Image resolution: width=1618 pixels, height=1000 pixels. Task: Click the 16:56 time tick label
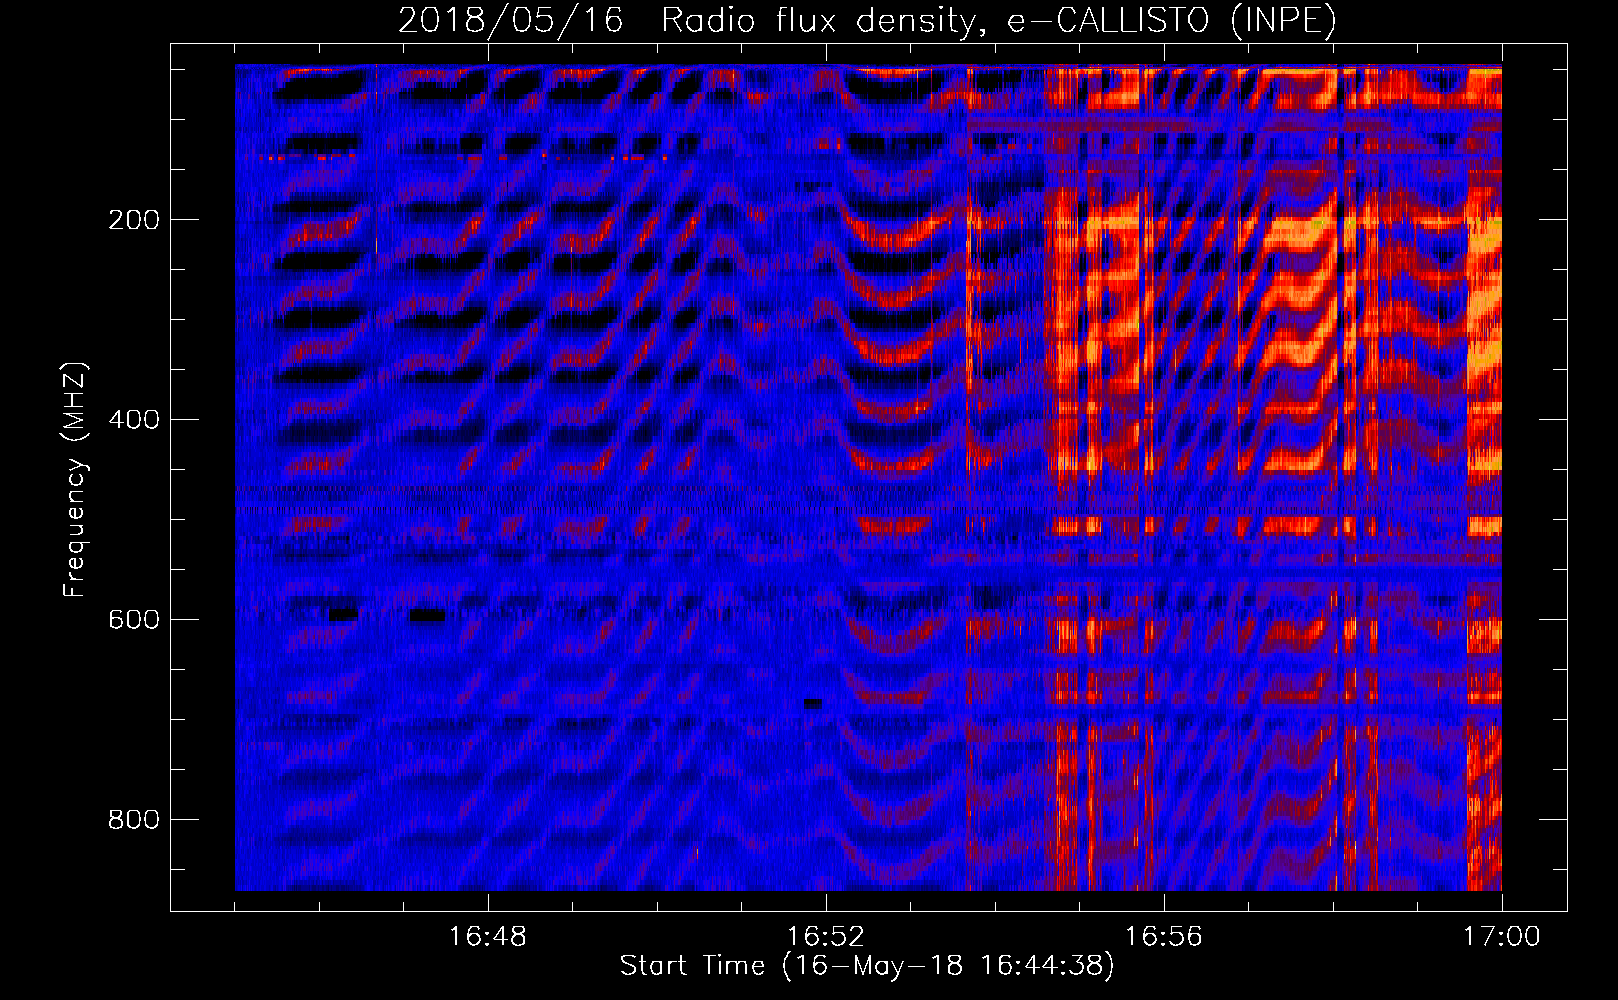[1164, 937]
